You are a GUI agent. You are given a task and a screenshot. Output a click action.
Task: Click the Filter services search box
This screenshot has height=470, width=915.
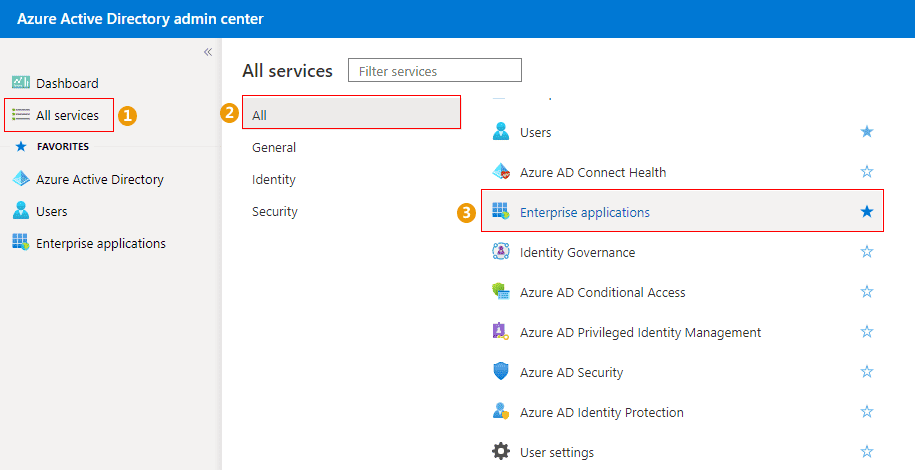pyautogui.click(x=435, y=71)
